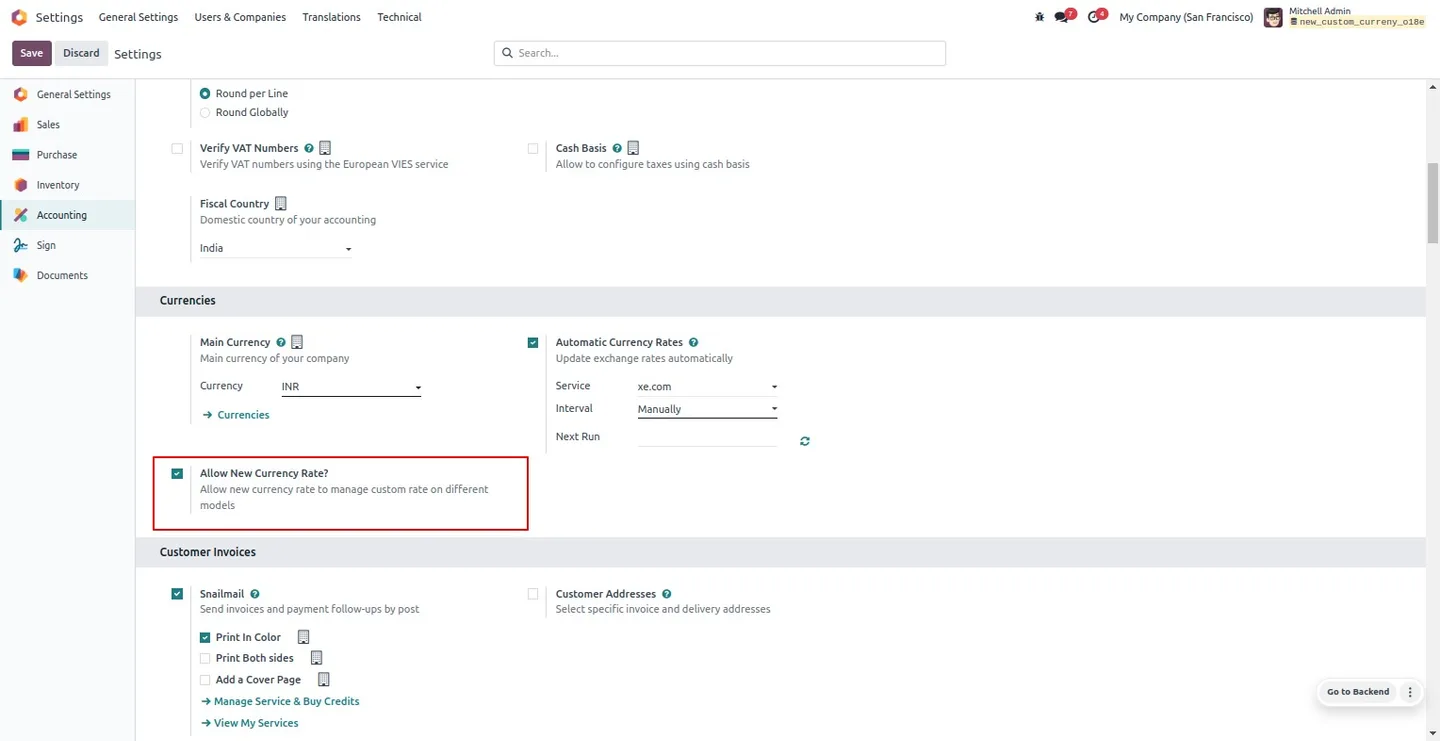This screenshot has height=741, width=1440.
Task: Select the Accounting settings section
Action: point(67,215)
